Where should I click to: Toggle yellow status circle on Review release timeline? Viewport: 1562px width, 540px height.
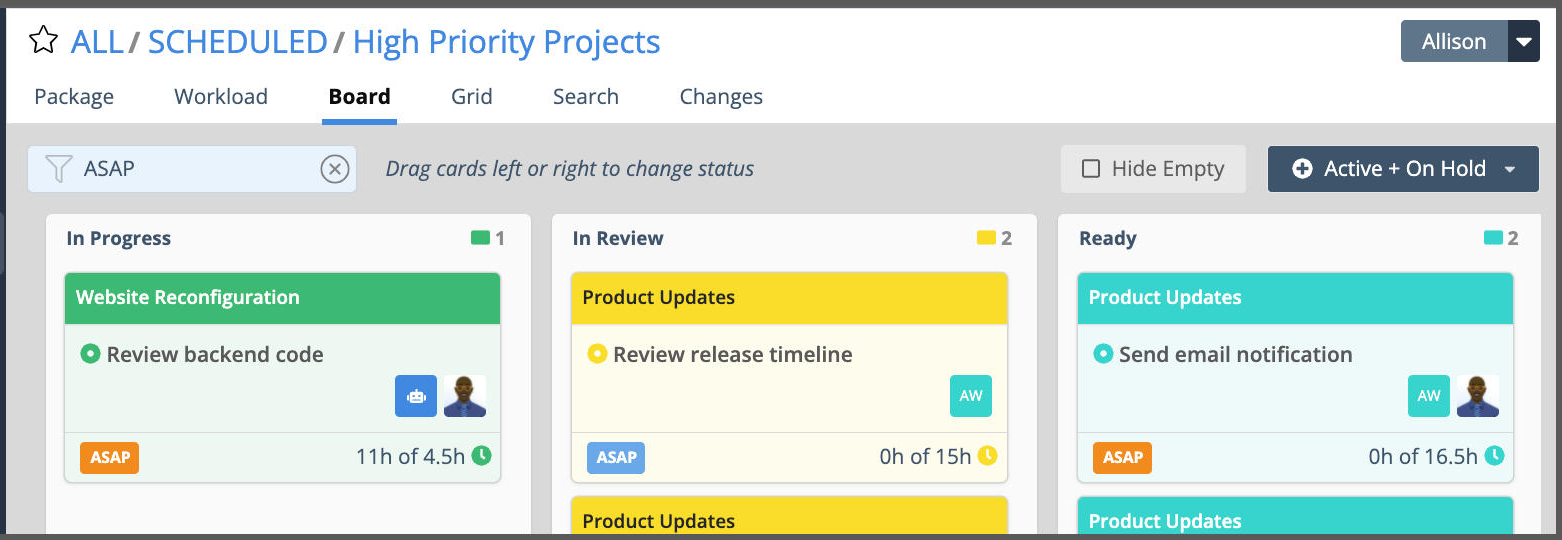(x=597, y=354)
